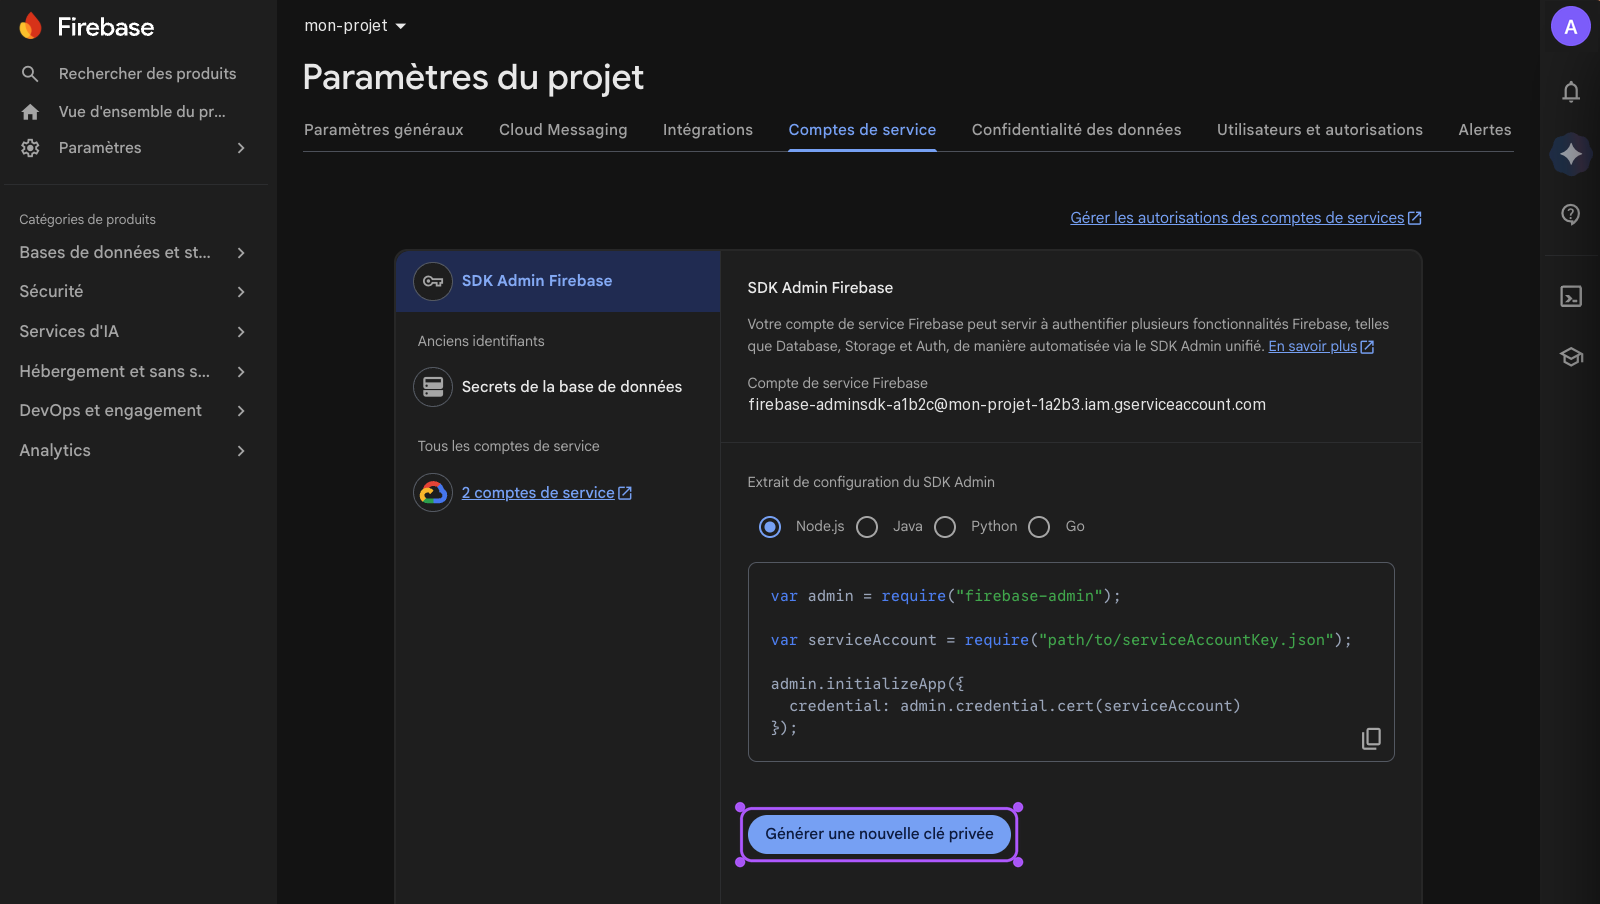Click the Paramètres gear icon
Screen dimensions: 1600x904
click(30, 148)
